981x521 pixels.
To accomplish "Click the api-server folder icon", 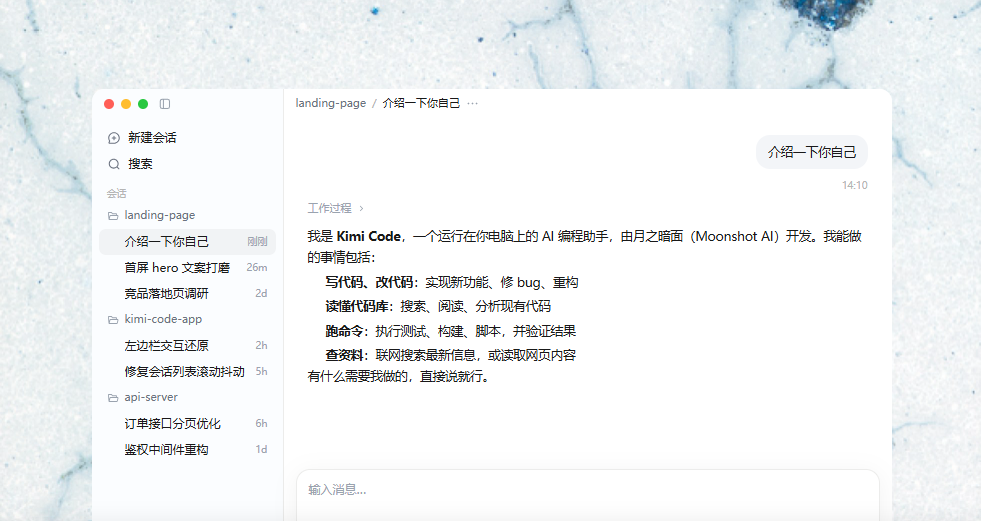I will (x=113, y=398).
